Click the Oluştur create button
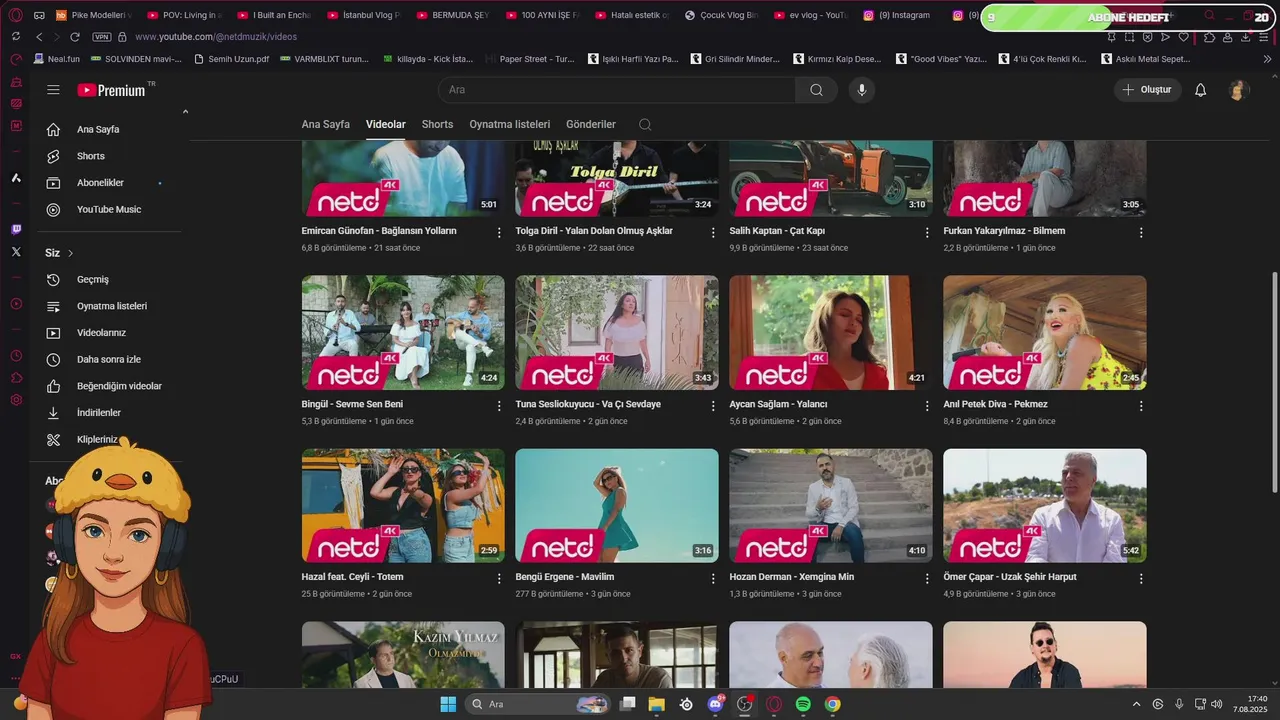The width and height of the screenshot is (1280, 720). 1147,90
